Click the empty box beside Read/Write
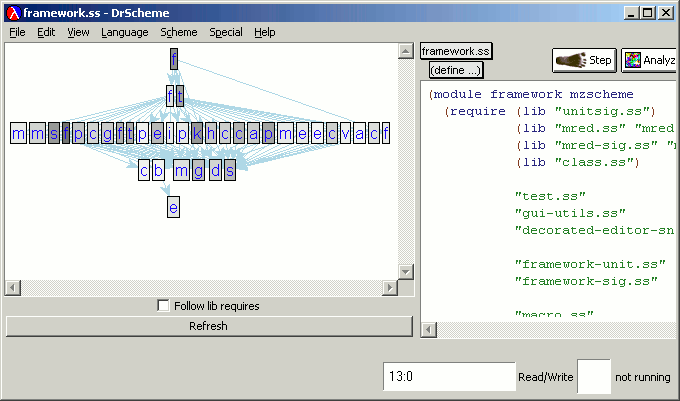Viewport: 680px width, 401px height. [x=594, y=376]
